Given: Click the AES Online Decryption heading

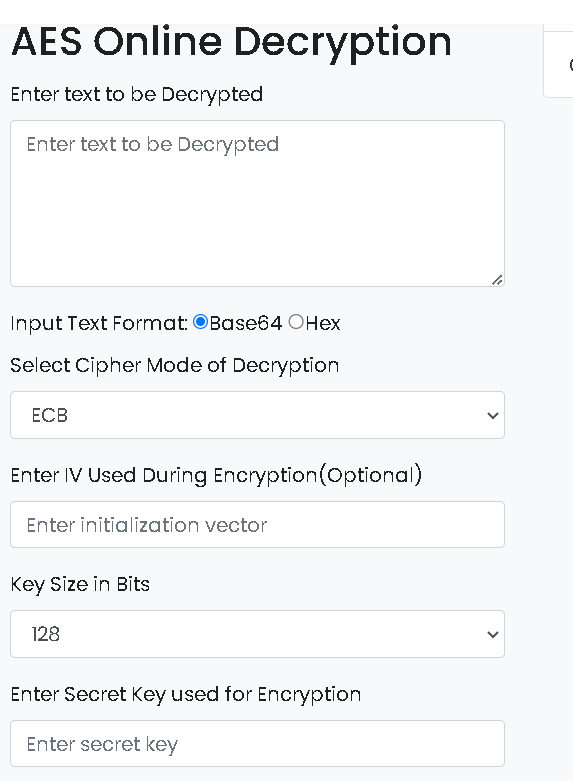Looking at the screenshot, I should tap(232, 42).
